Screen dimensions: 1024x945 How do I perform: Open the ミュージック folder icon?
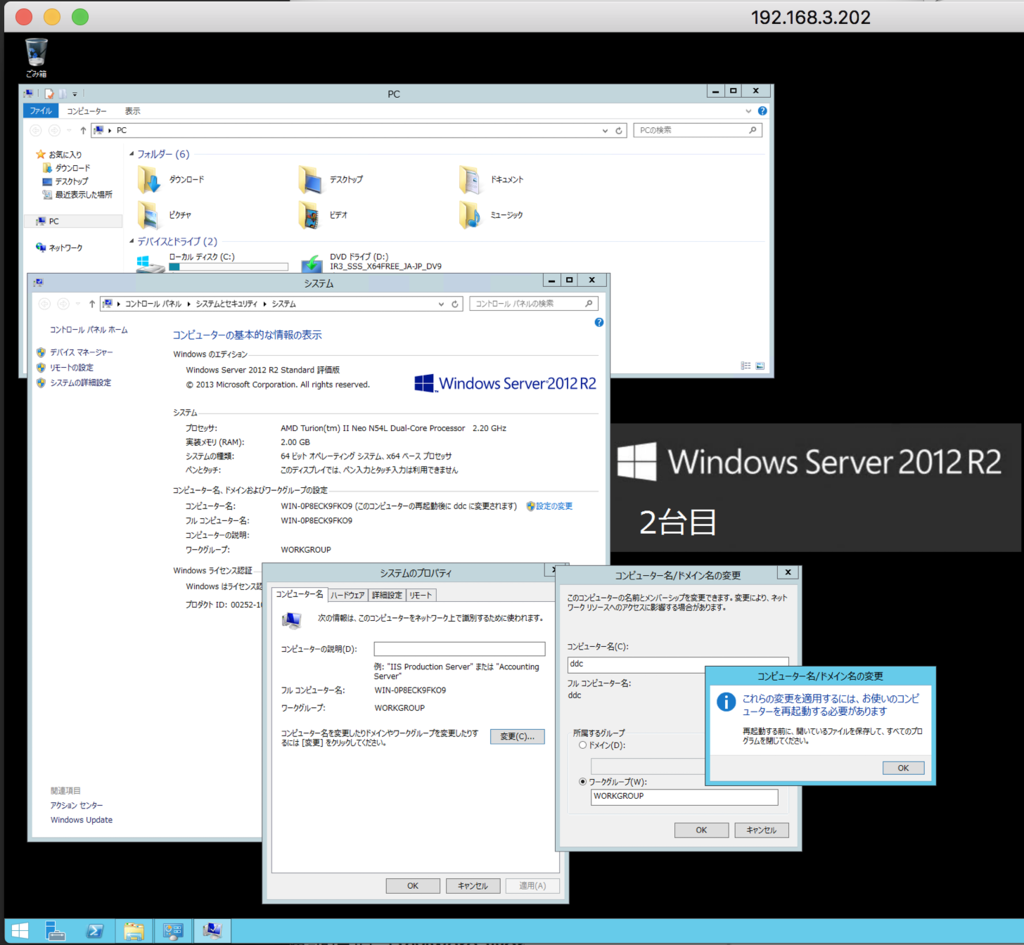pos(470,215)
